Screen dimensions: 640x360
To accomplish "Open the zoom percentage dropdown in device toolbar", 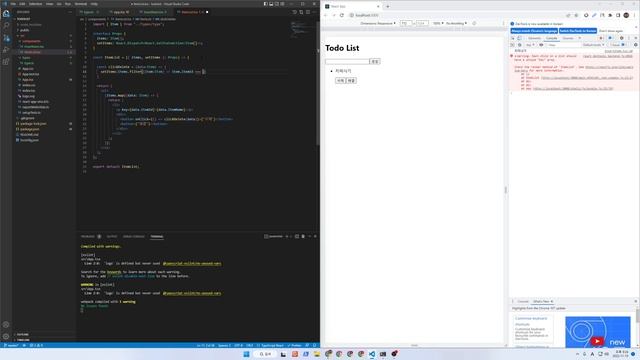I will pos(438,23).
